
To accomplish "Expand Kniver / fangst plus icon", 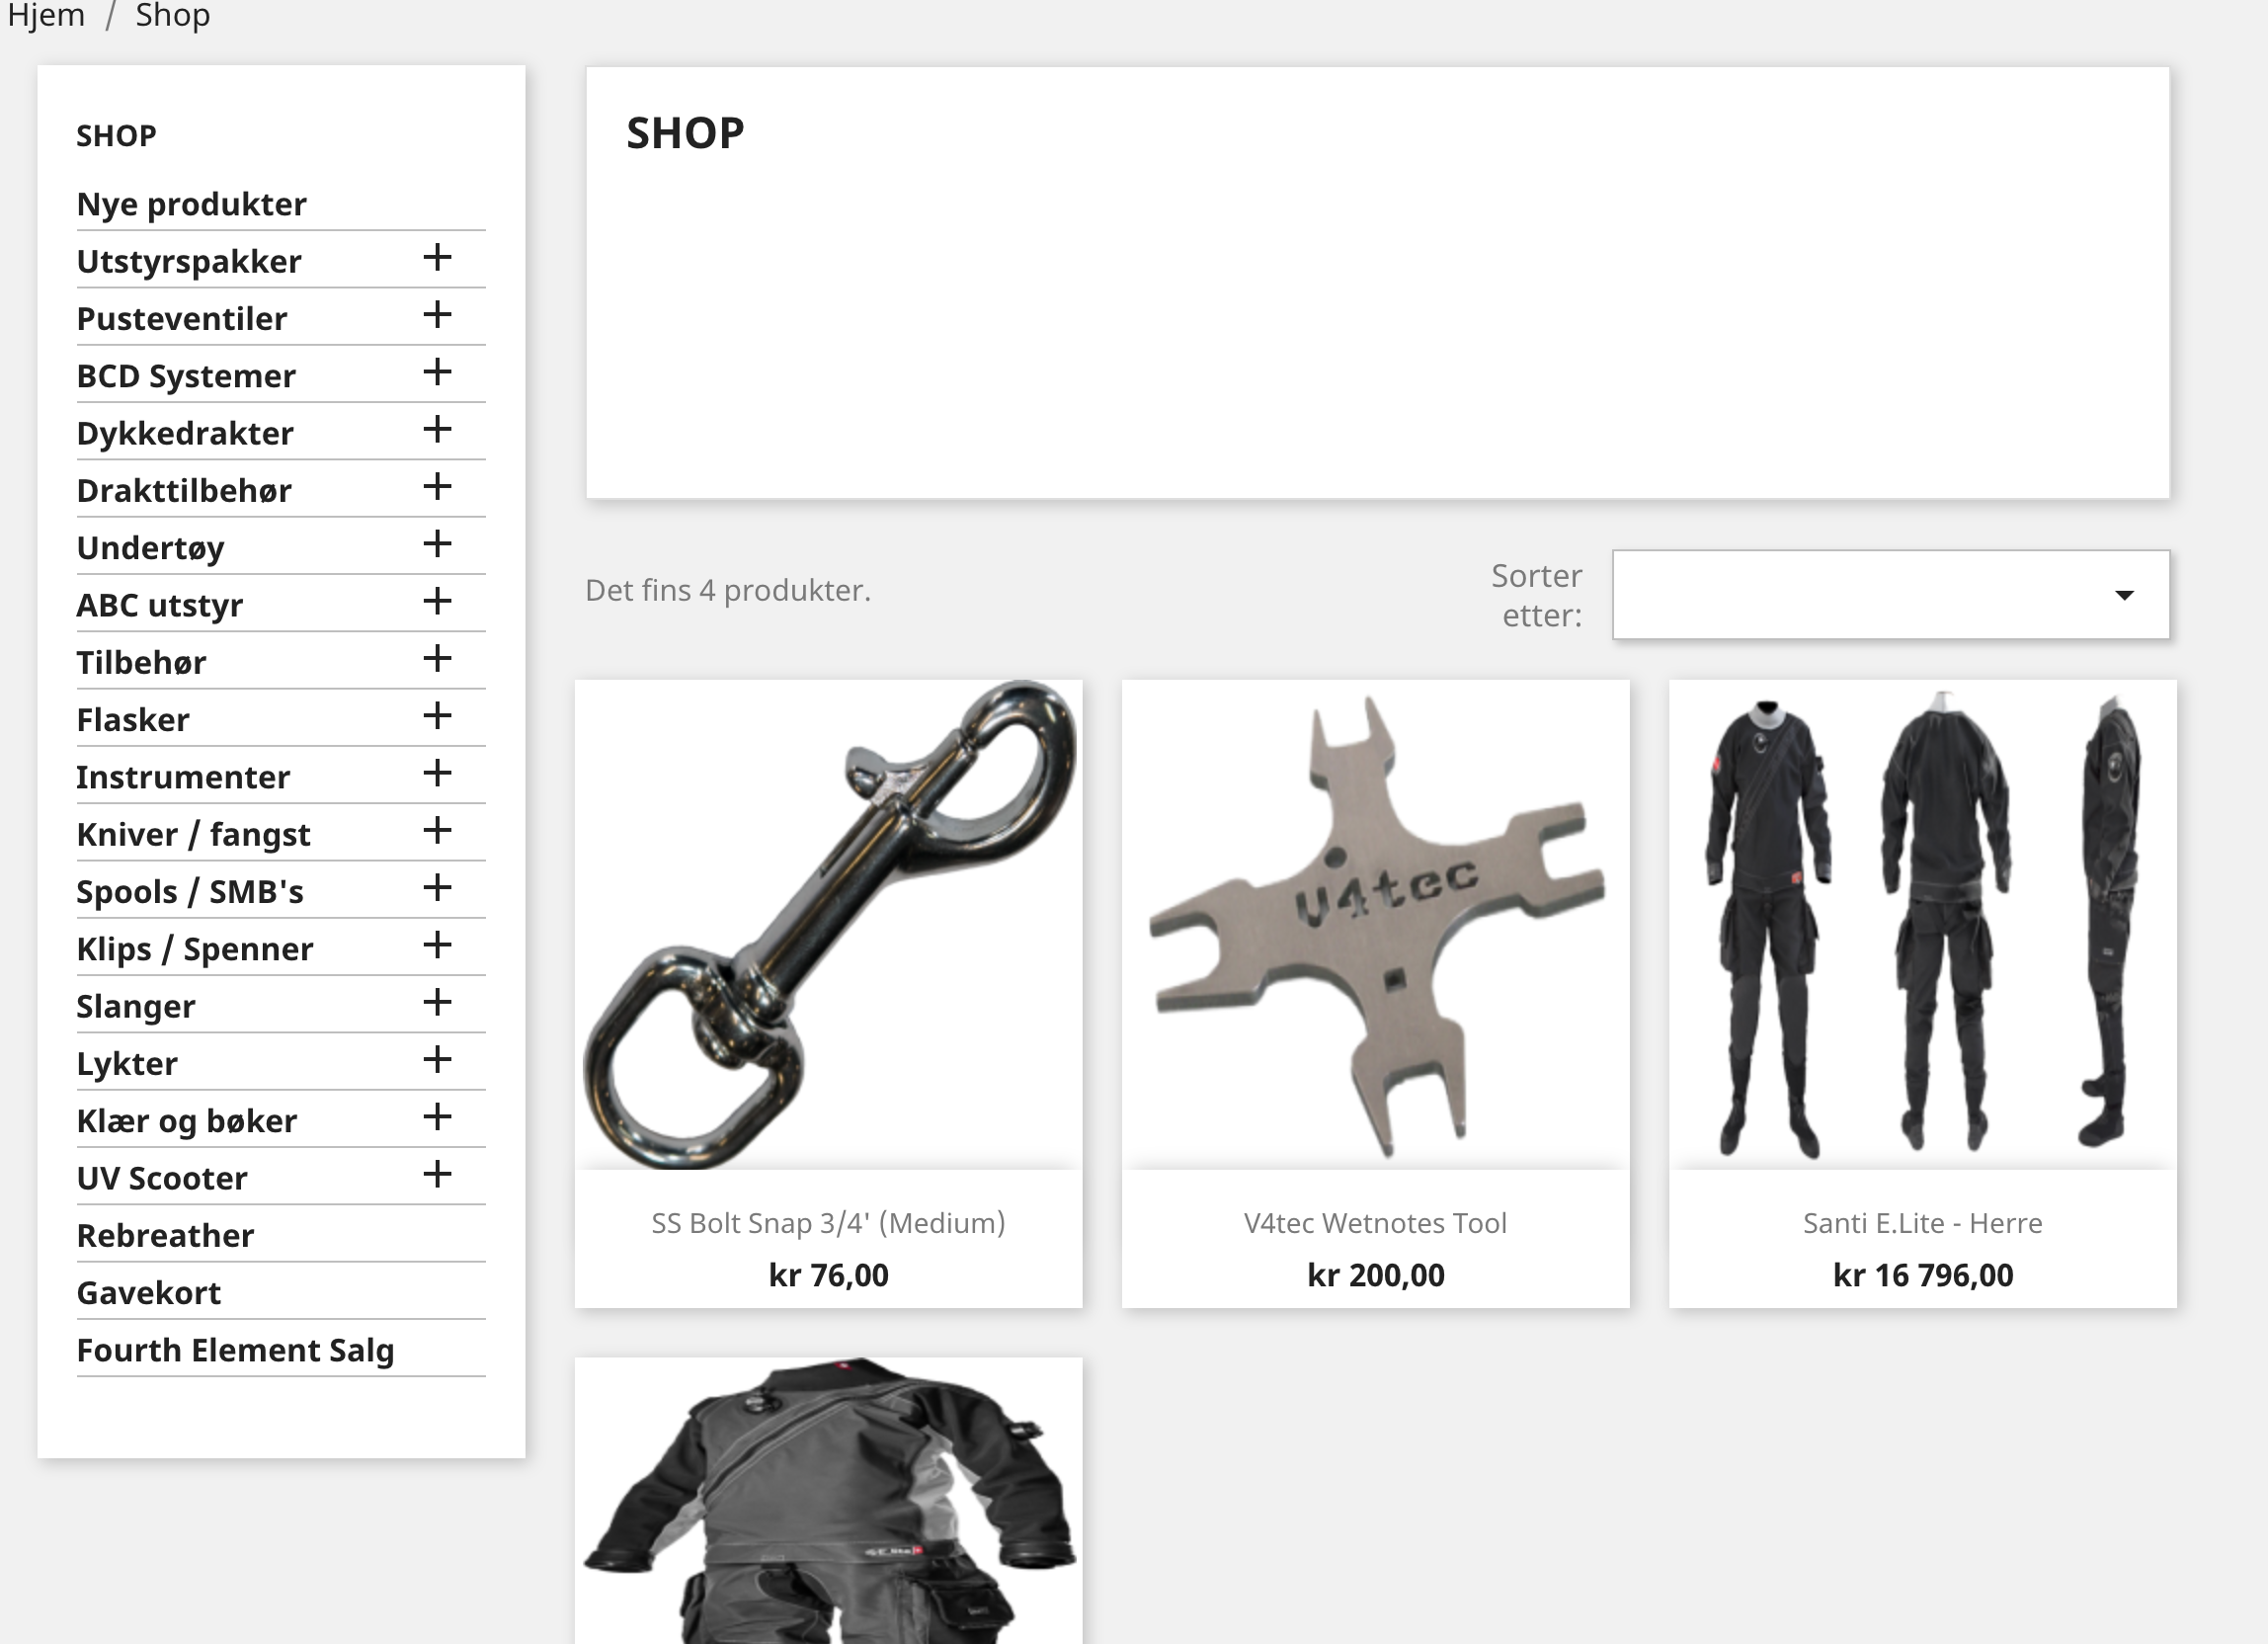I will pyautogui.click(x=437, y=831).
